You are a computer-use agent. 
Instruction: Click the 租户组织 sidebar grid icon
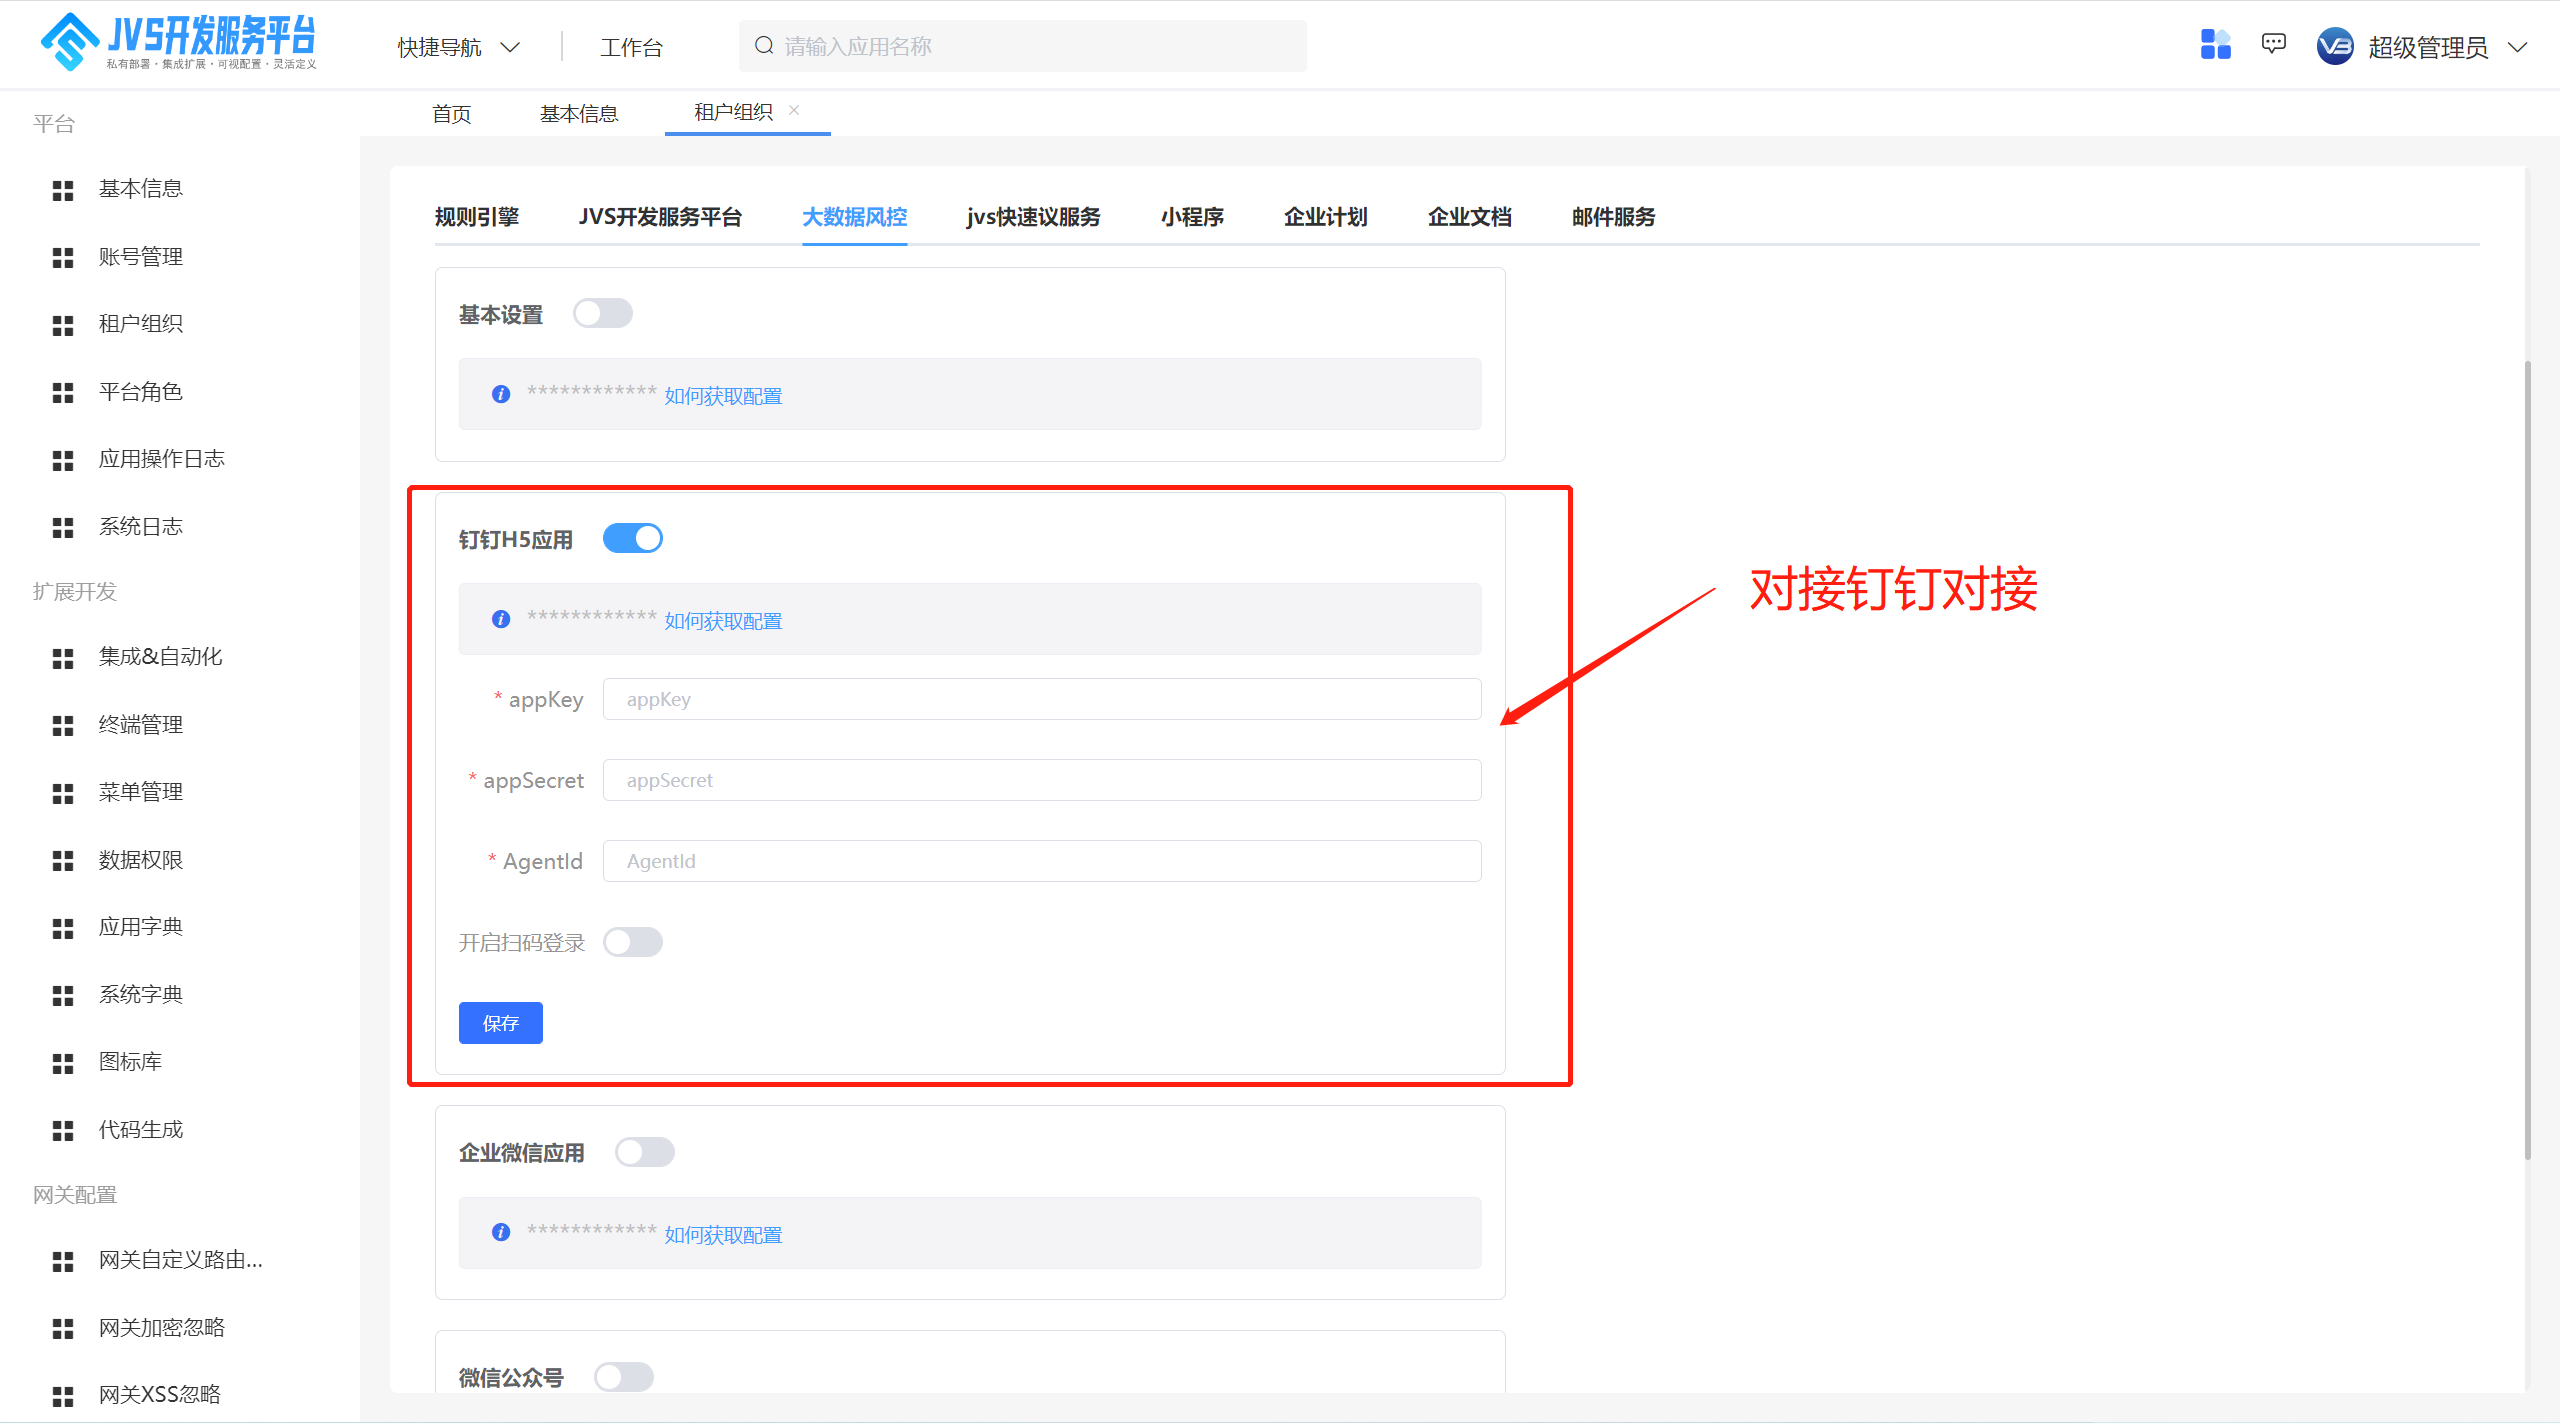(x=63, y=325)
